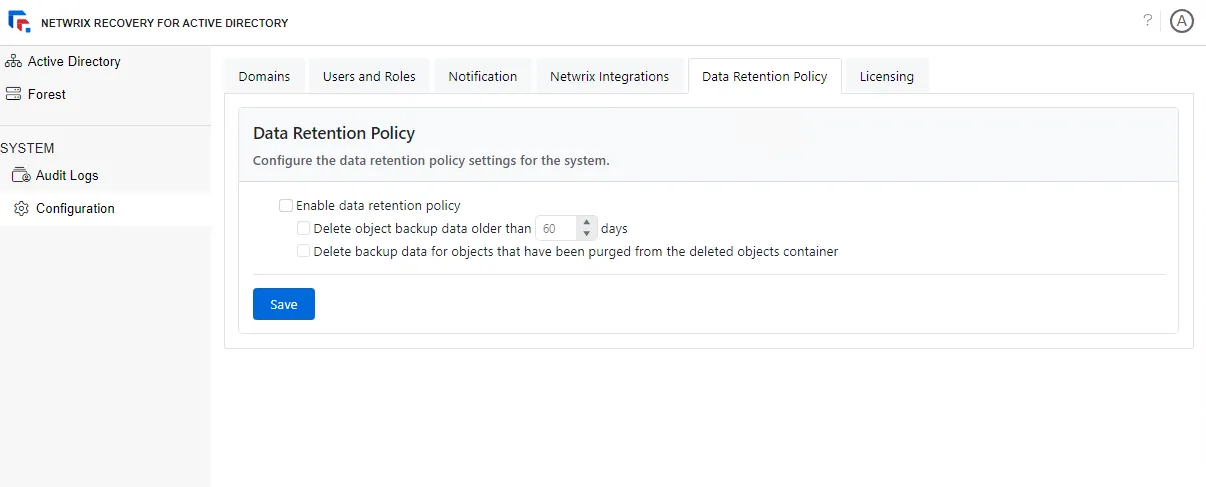This screenshot has height=487, width=1206.
Task: Click the Configuration gear icon
Action: click(21, 208)
